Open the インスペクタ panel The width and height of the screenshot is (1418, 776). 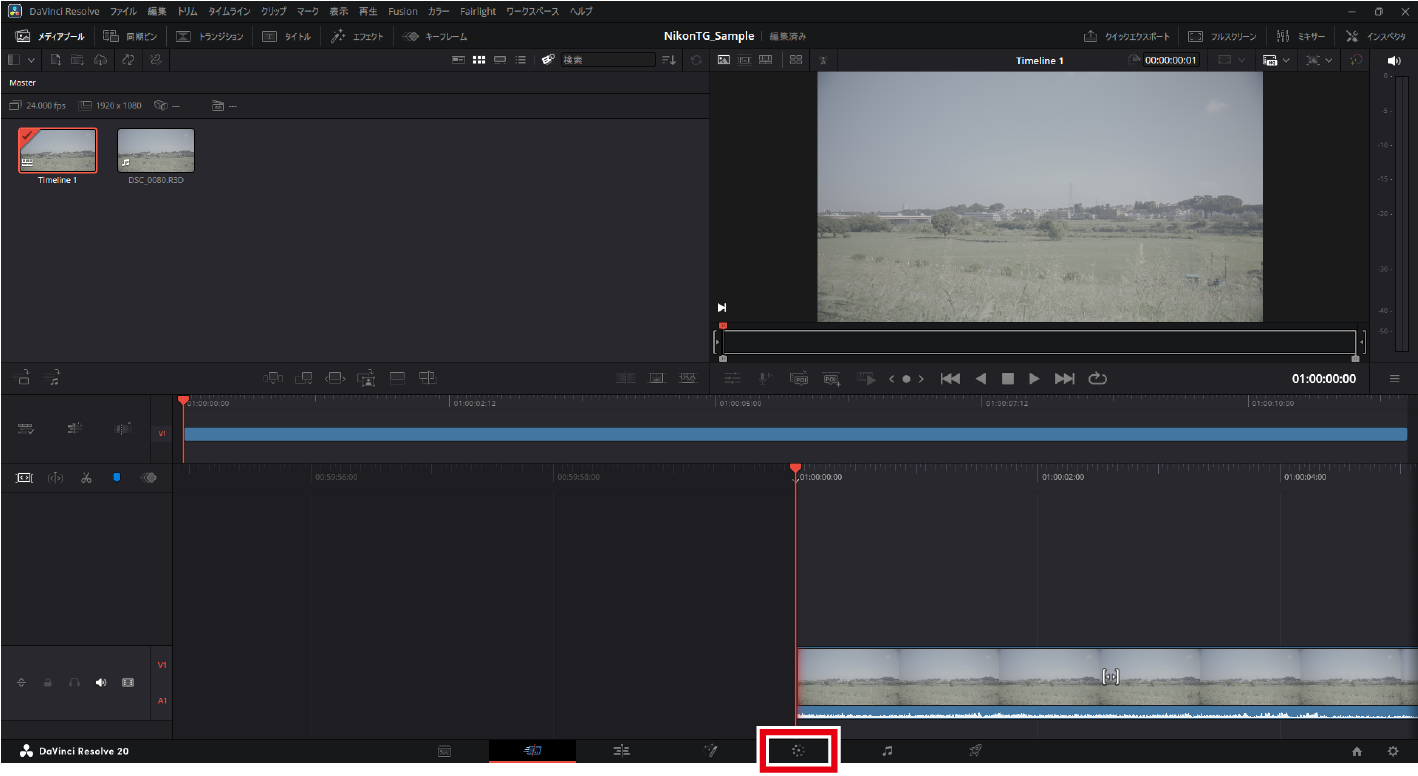[x=1376, y=36]
